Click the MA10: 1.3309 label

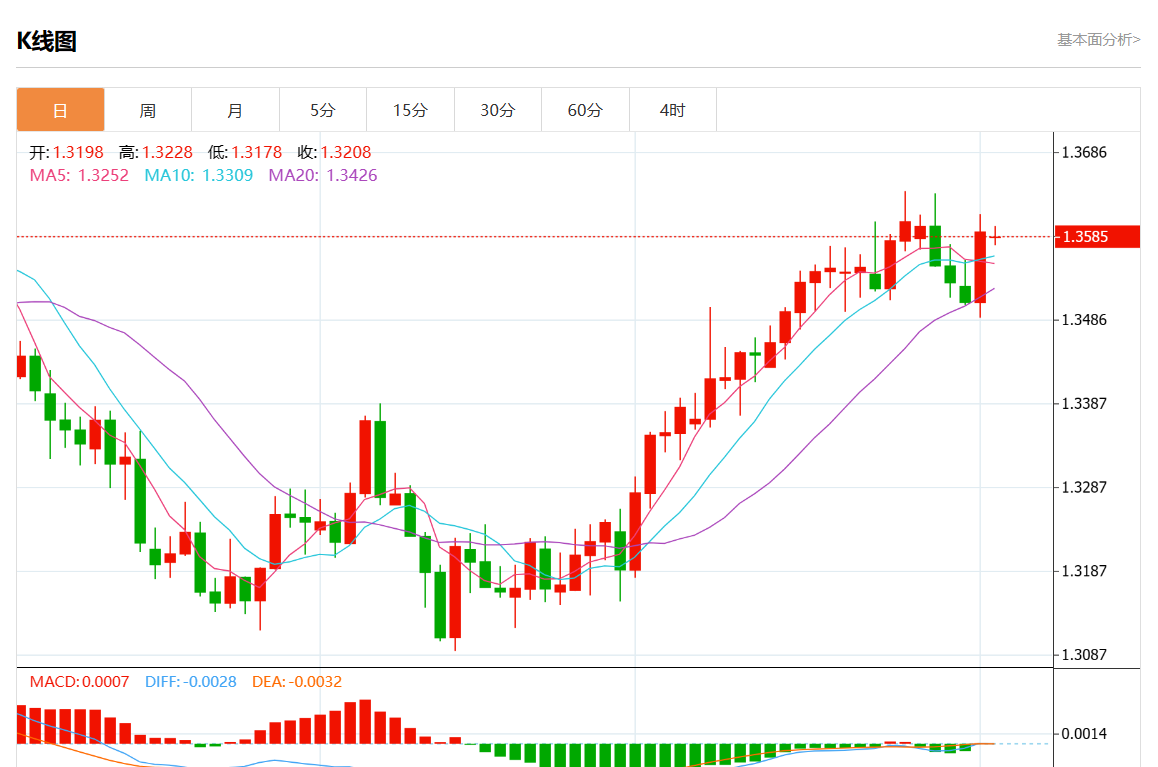pyautogui.click(x=199, y=175)
